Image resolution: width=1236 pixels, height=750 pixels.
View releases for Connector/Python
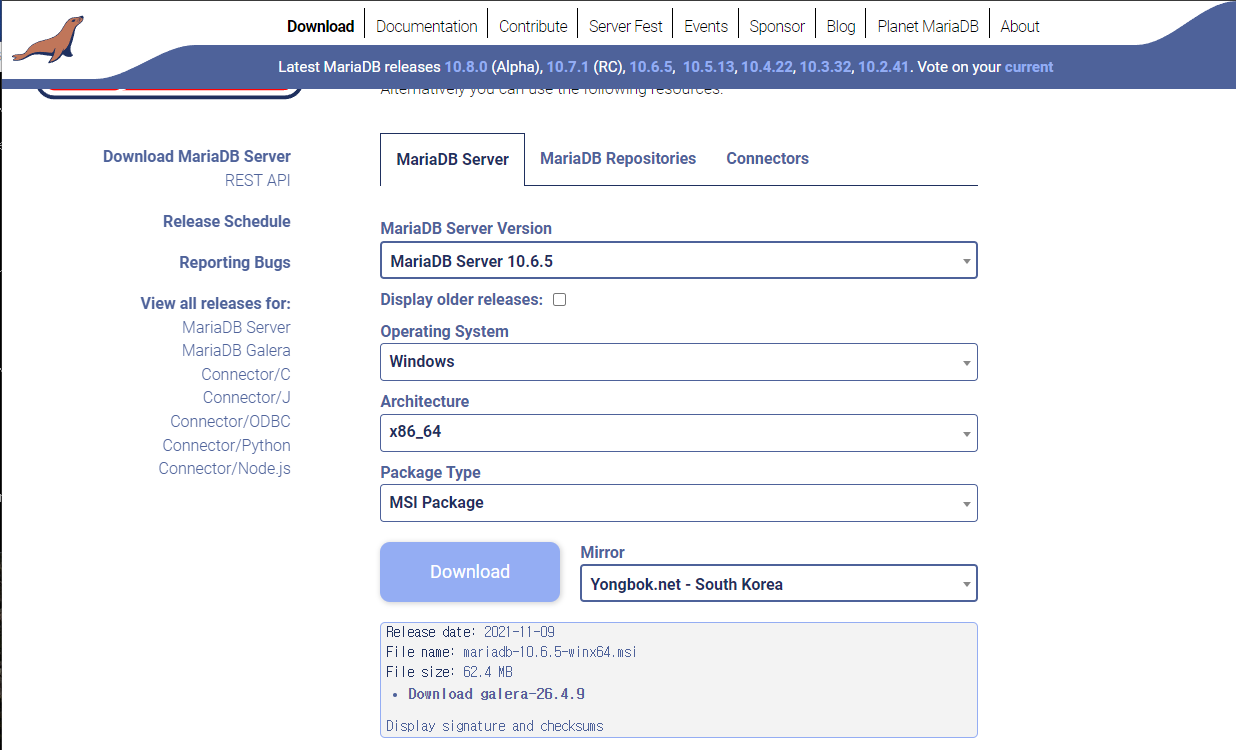point(227,445)
